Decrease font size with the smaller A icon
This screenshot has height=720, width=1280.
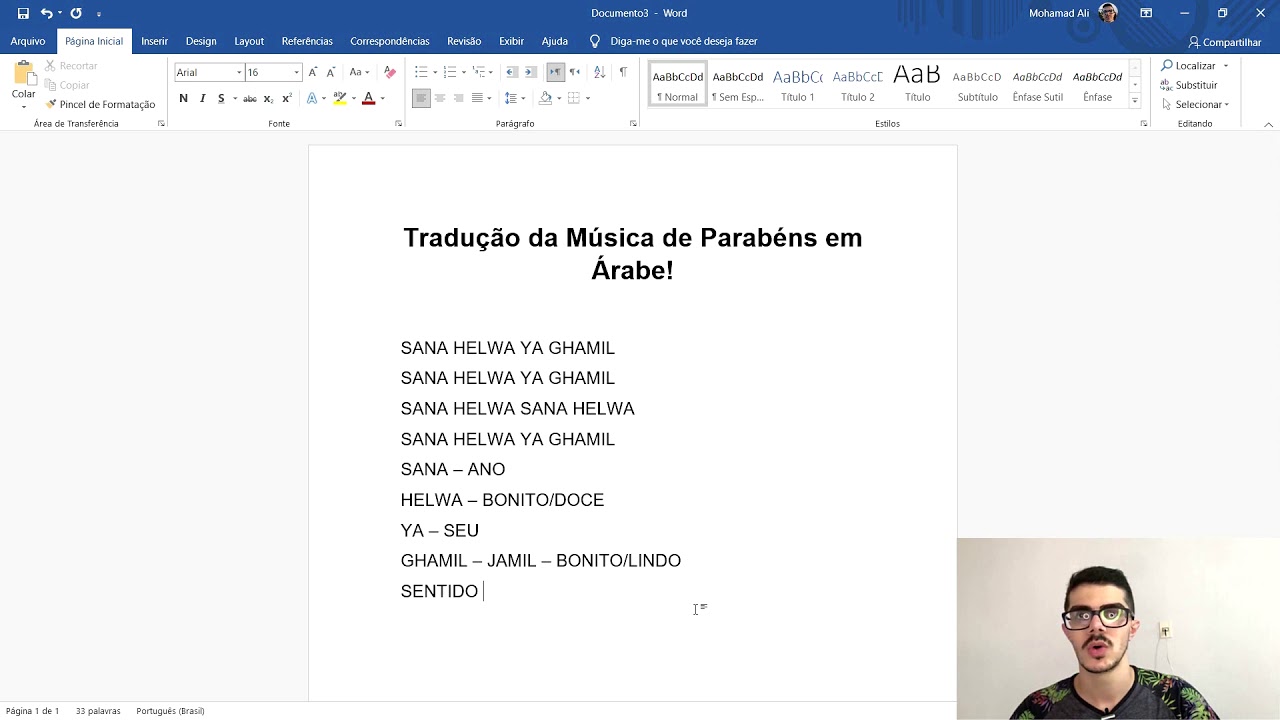pyautogui.click(x=330, y=72)
